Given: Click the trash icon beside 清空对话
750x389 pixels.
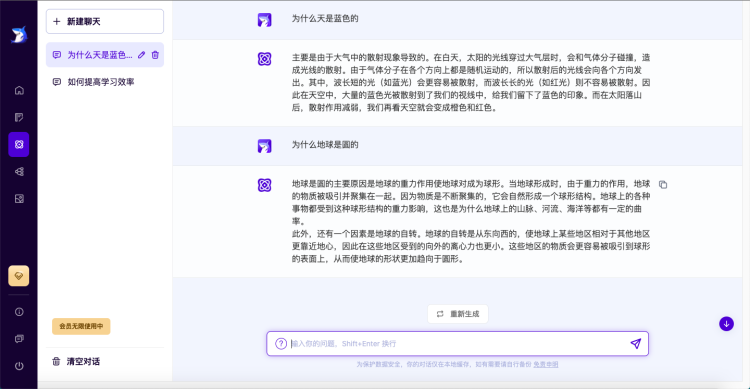Looking at the screenshot, I should (x=56, y=361).
